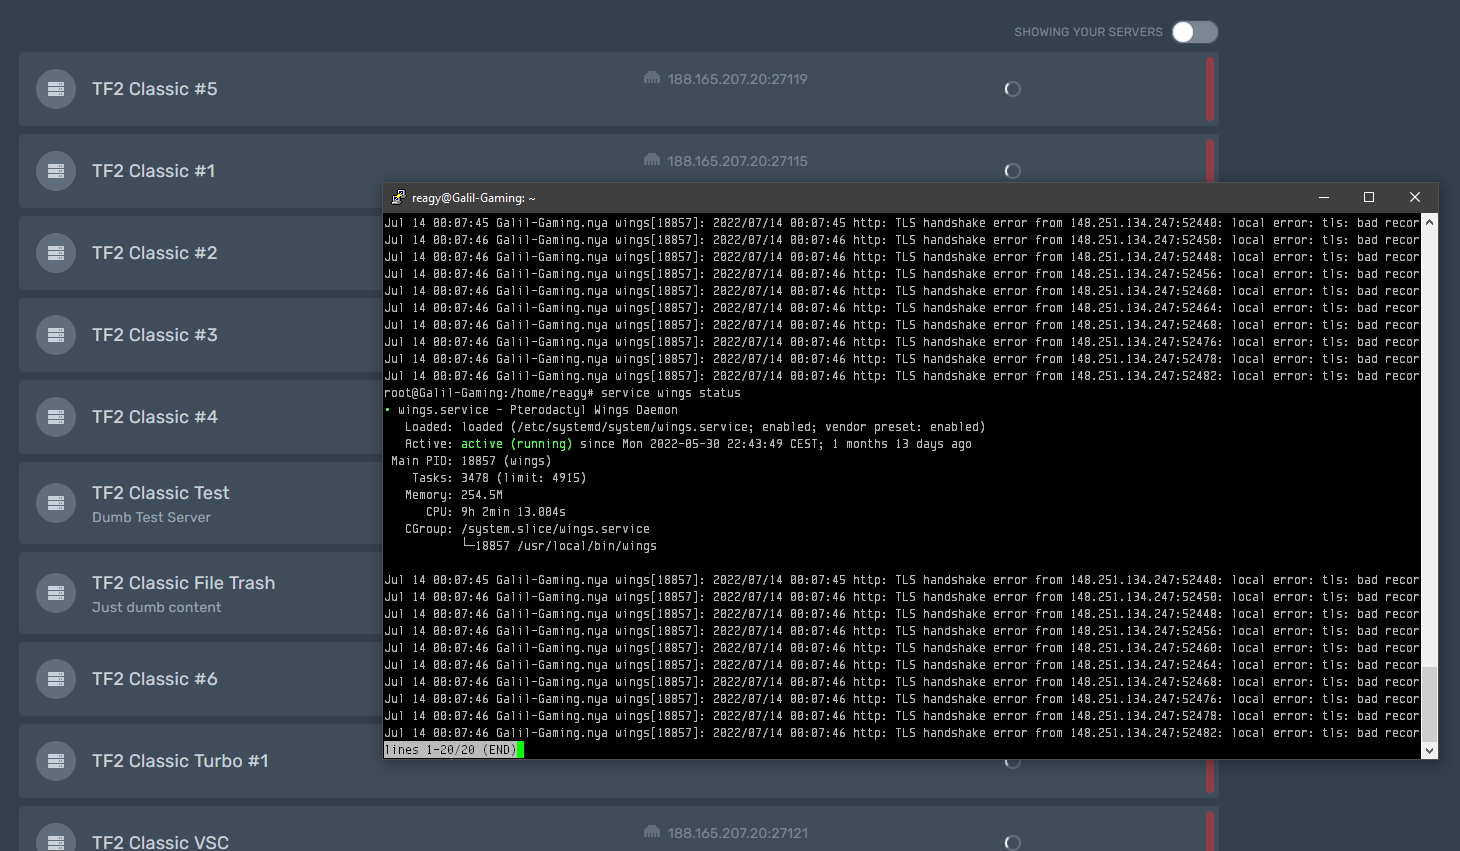Select the address 188.165.207.20:27119
The image size is (1460, 851).
click(x=738, y=79)
